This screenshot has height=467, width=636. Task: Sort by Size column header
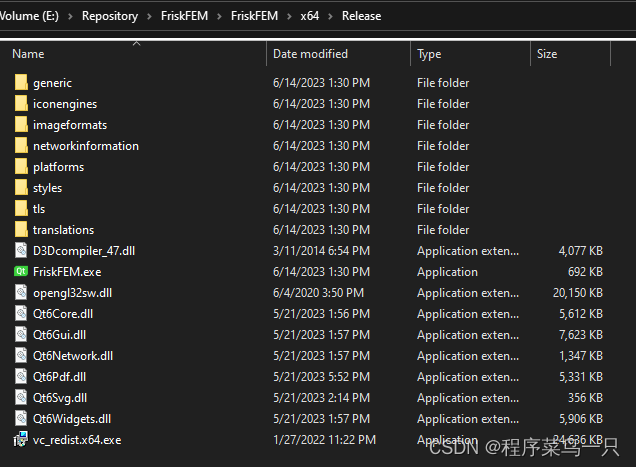click(x=547, y=54)
